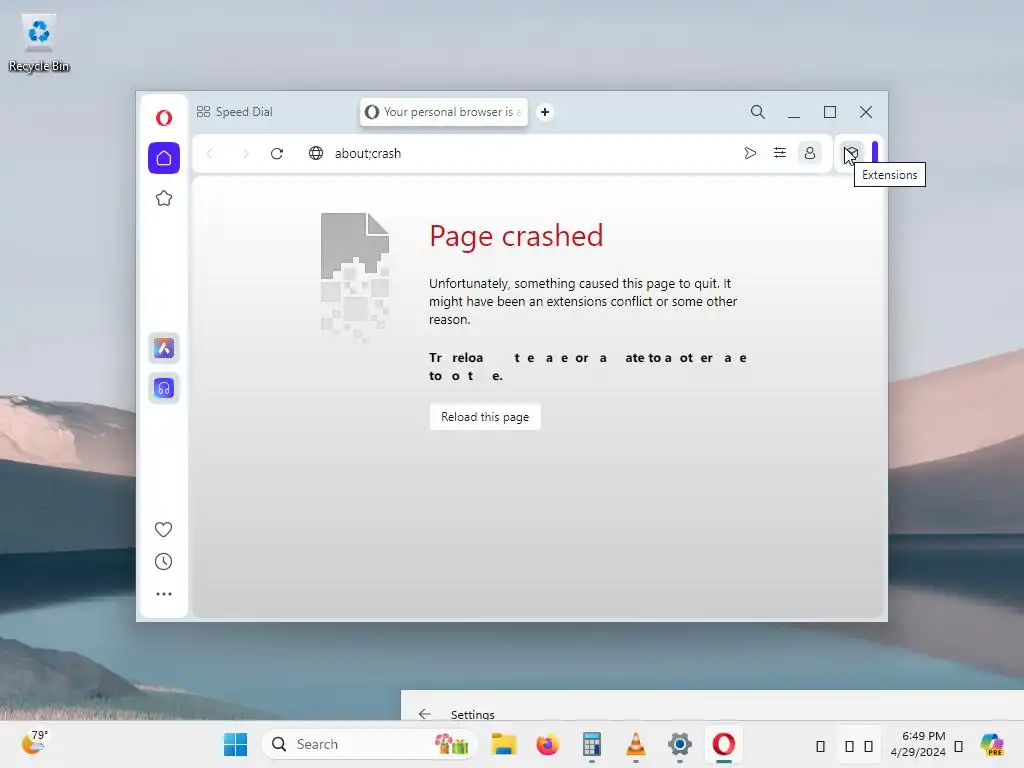Open VLC media player from taskbar
The image size is (1024, 768).
click(x=635, y=744)
